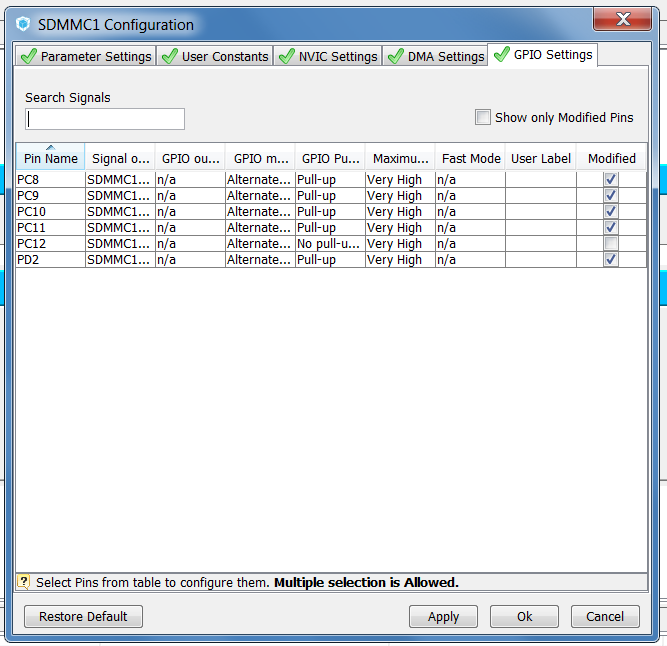Select the PC12 pin name cell
The height and width of the screenshot is (646, 667).
(51, 243)
